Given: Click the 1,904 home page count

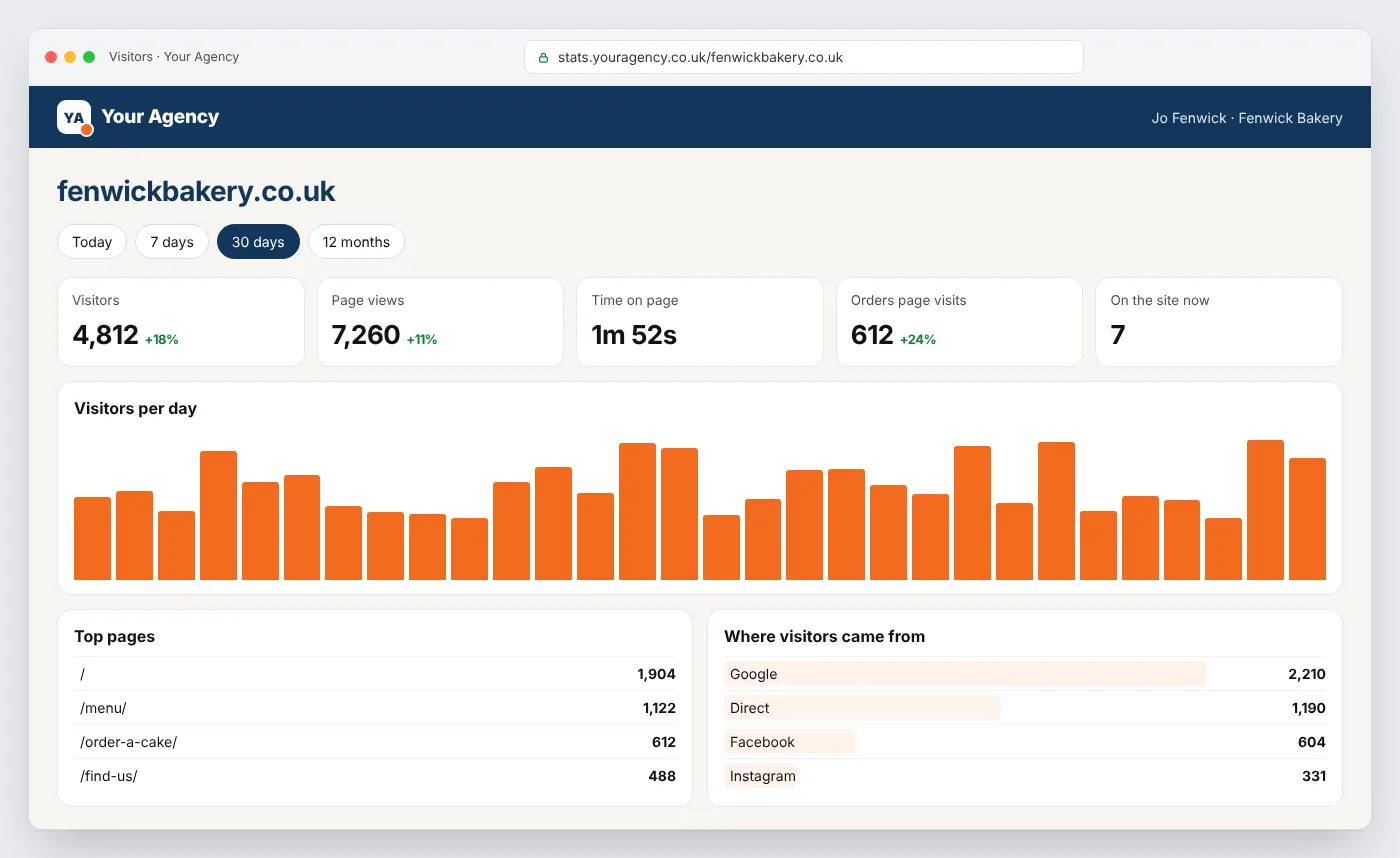Looking at the screenshot, I should click(656, 674).
